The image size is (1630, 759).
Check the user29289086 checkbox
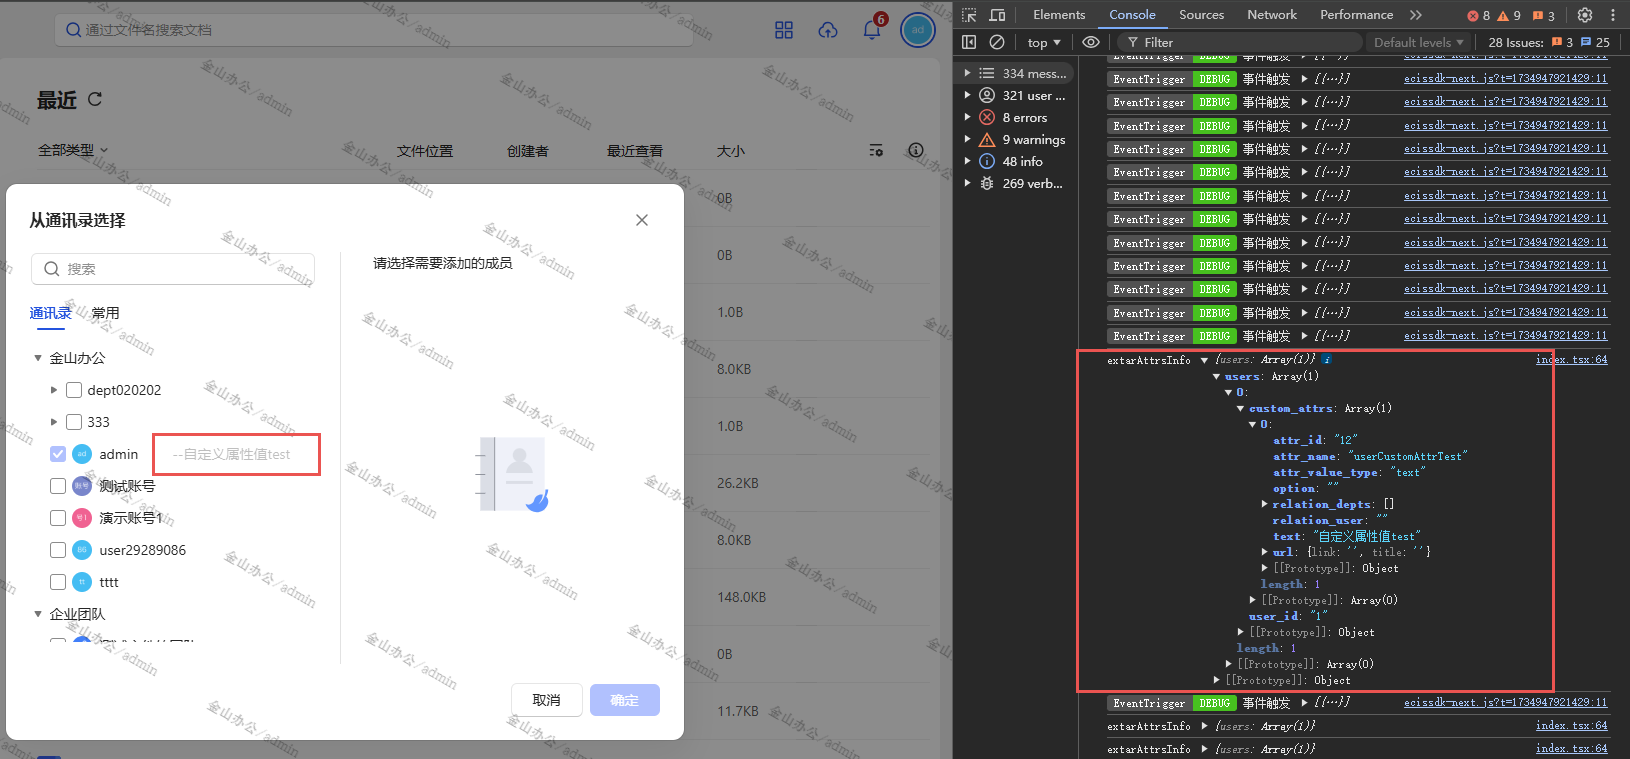click(58, 550)
